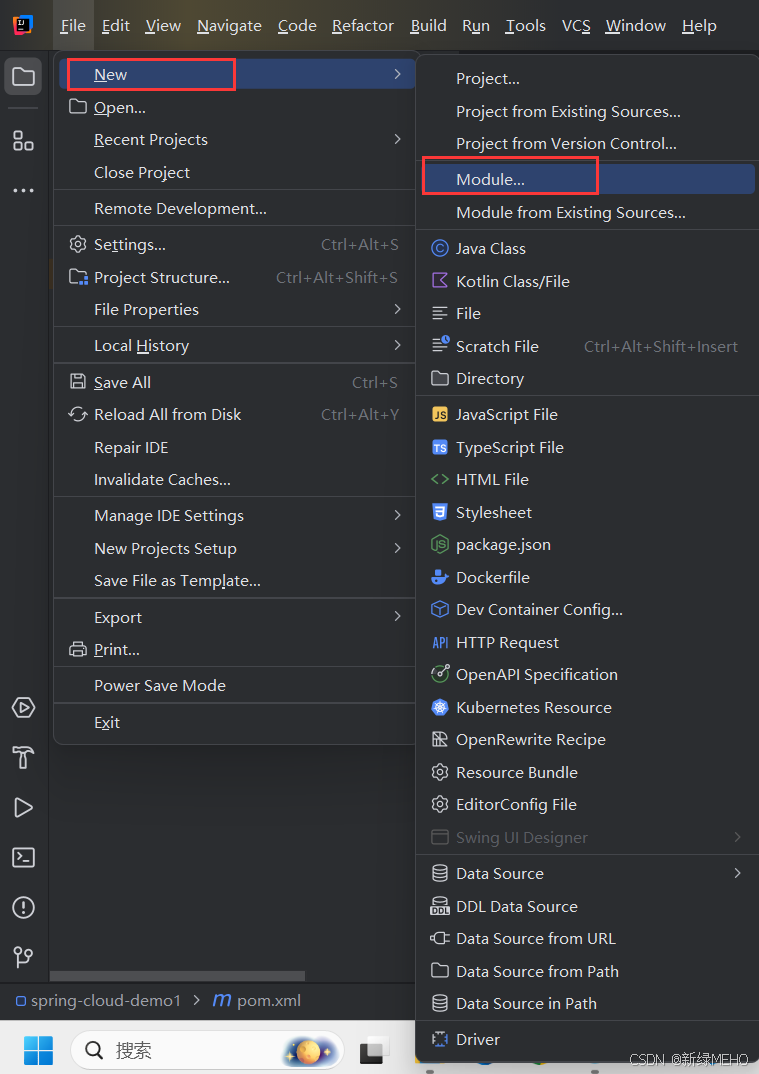The width and height of the screenshot is (759, 1074).
Task: Open the Run tool window icon
Action: click(x=23, y=807)
